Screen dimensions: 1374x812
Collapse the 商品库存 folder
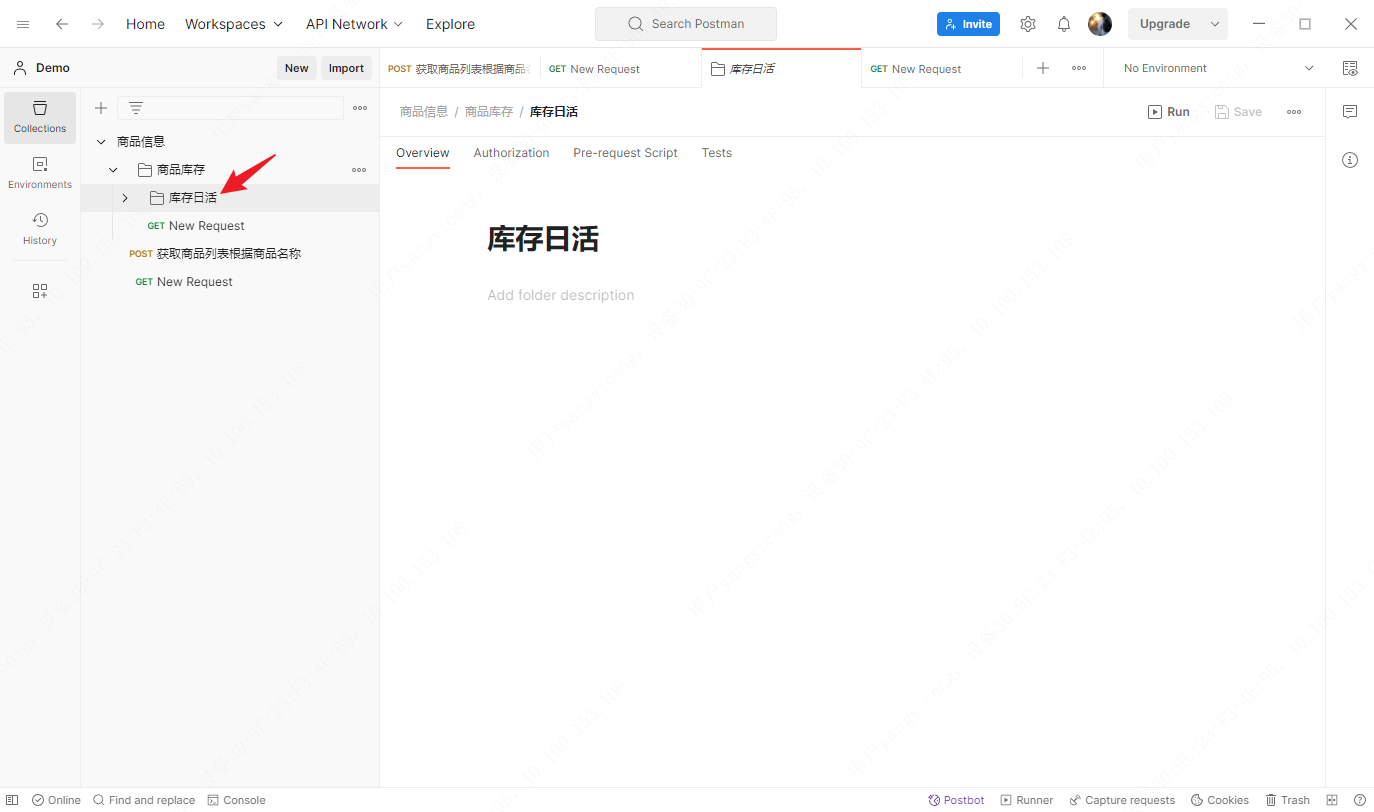click(113, 170)
